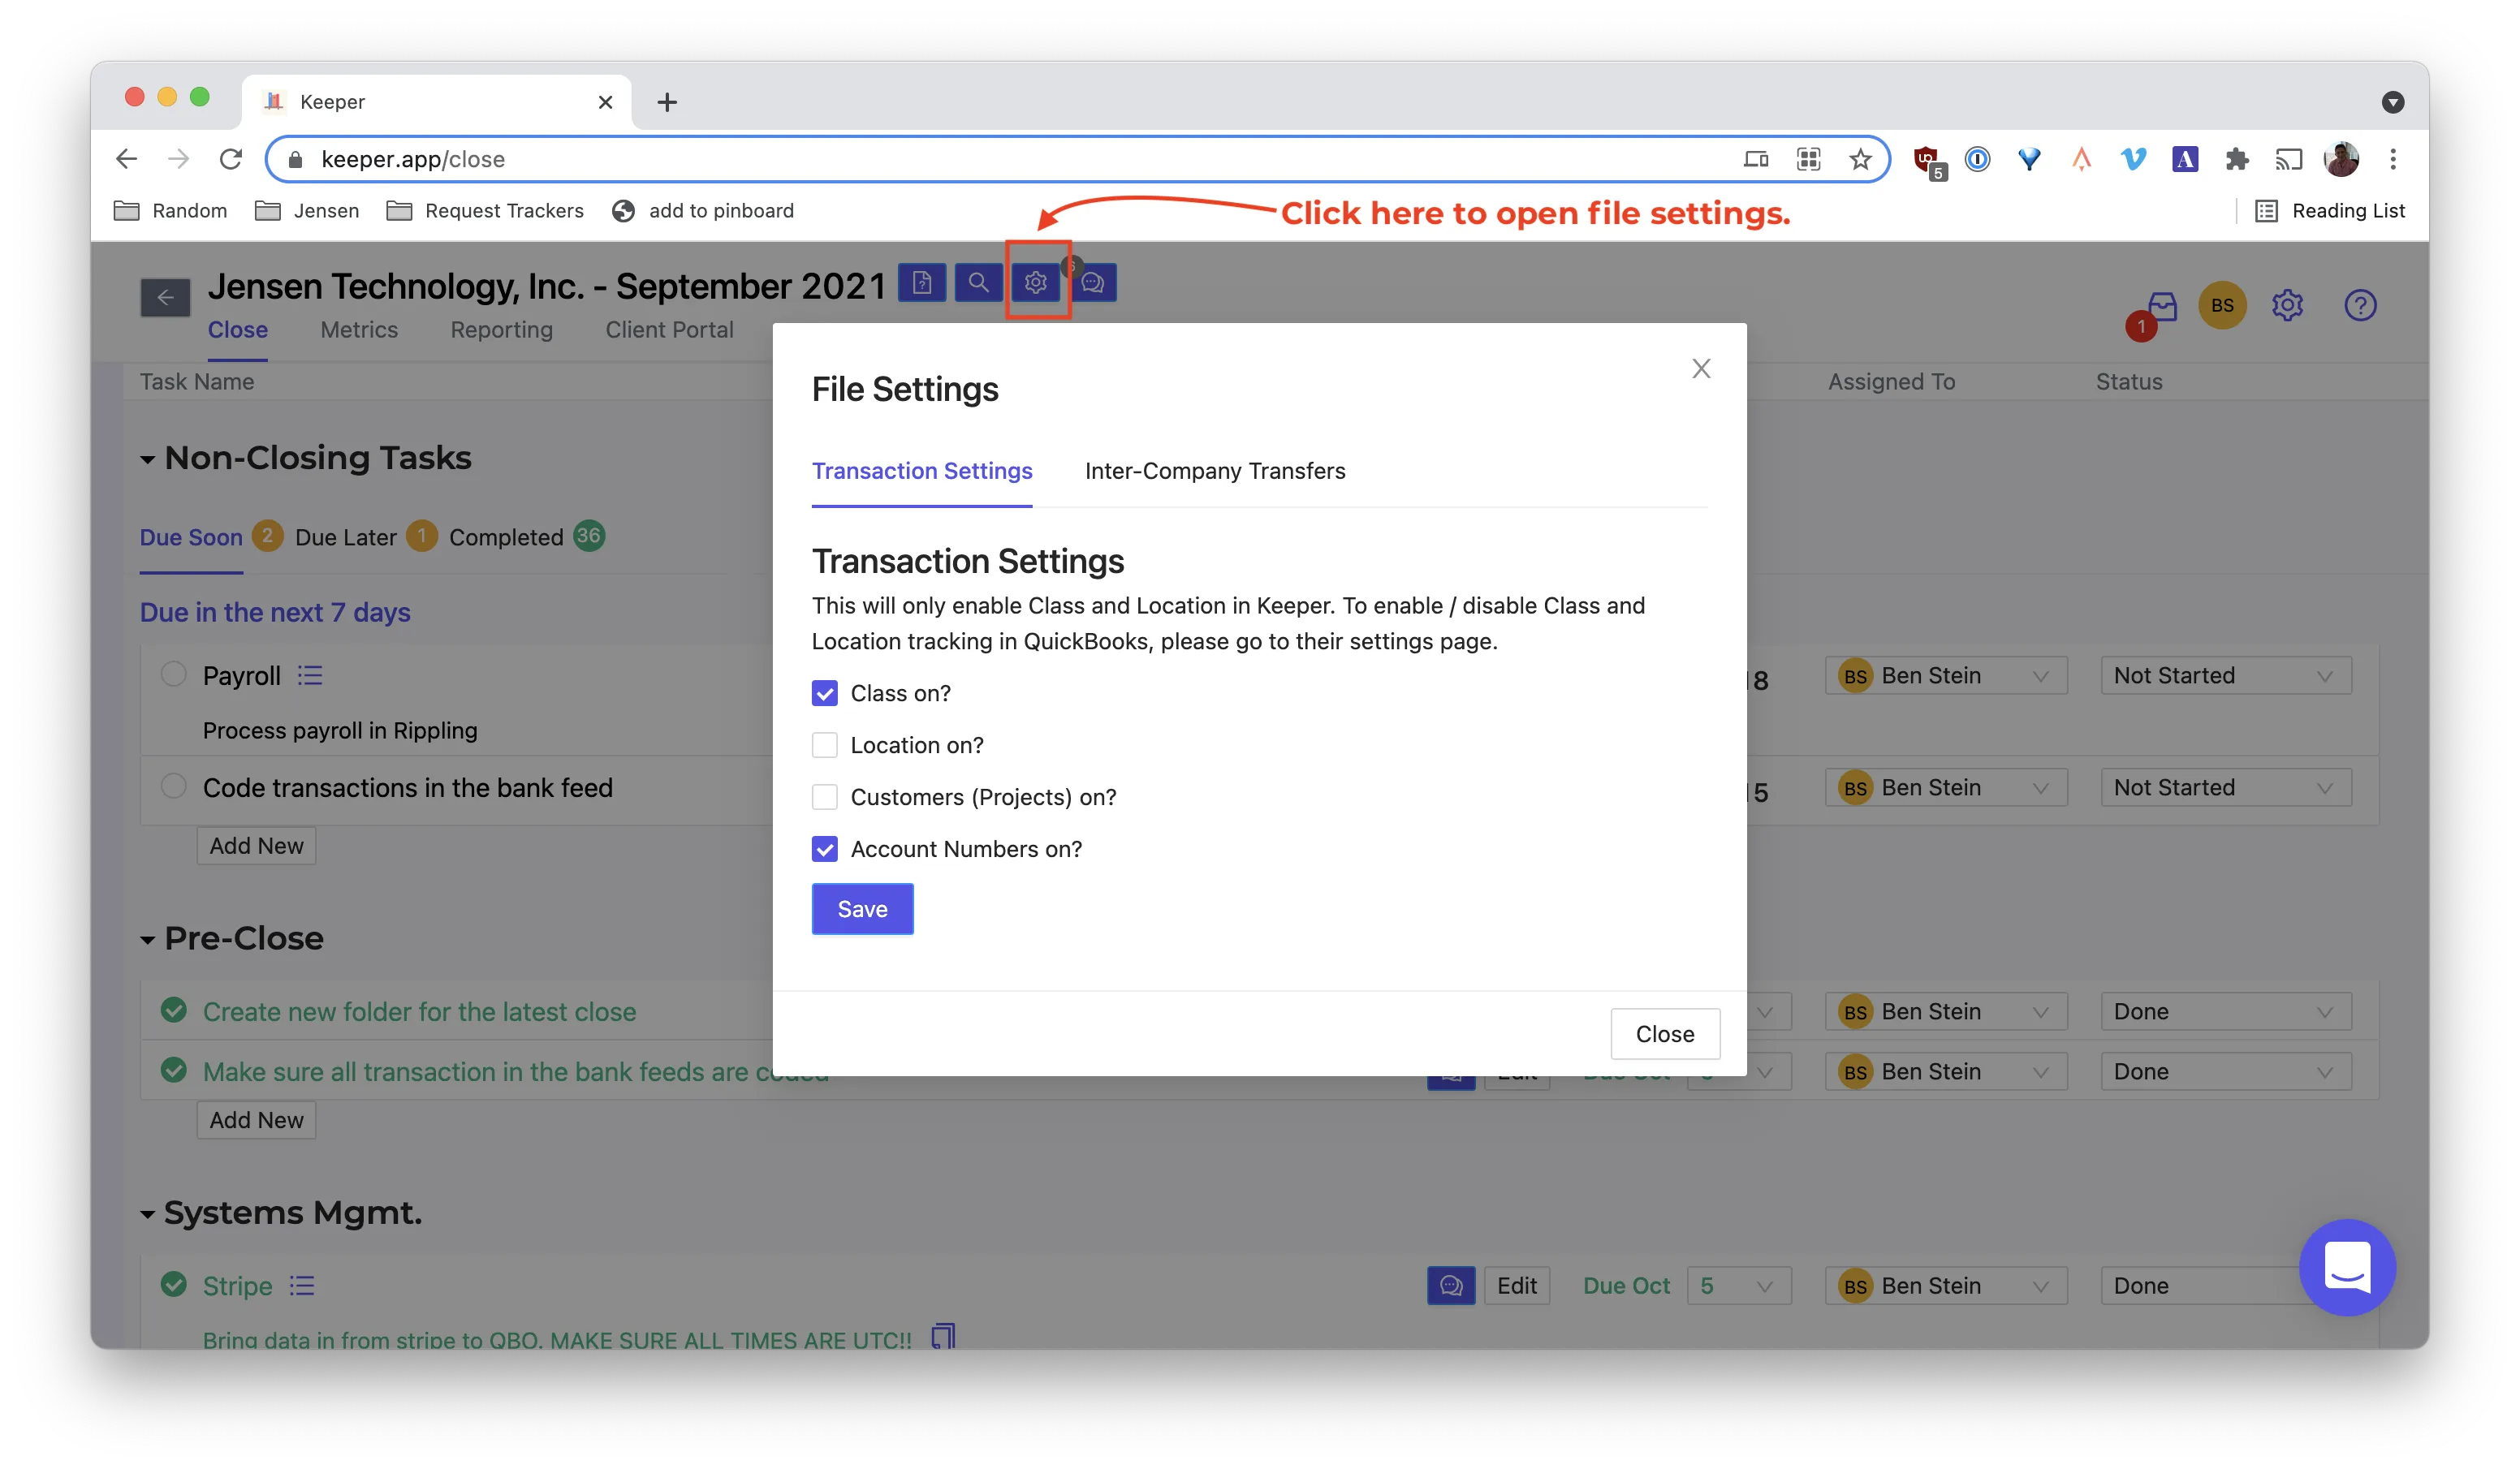The height and width of the screenshot is (1469, 2520).
Task: Open the Chrome extensions puzzle icon
Action: pos(2237,159)
